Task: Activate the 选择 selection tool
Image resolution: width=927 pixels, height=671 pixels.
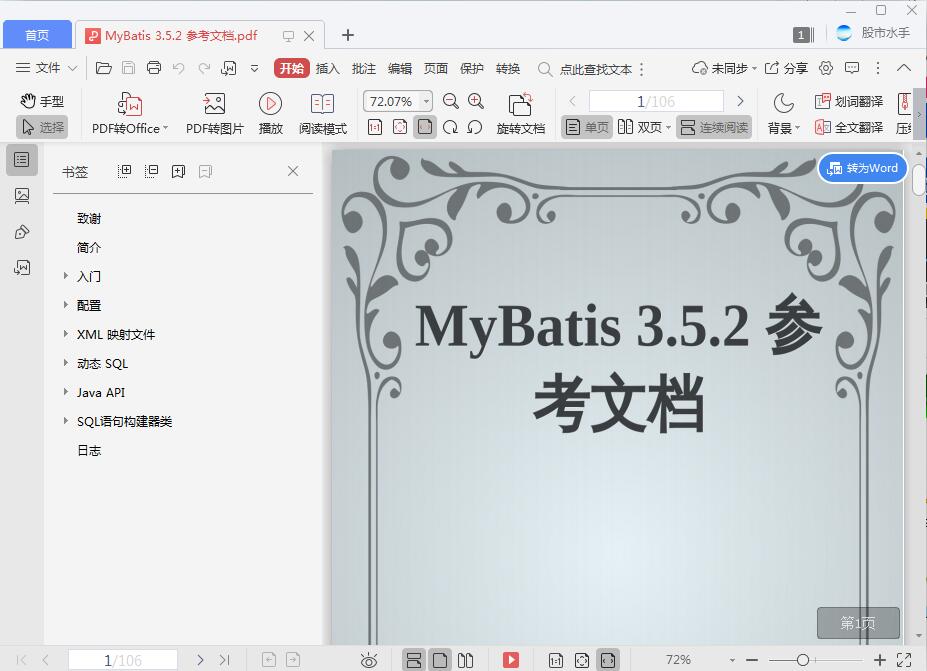Action: tap(43, 127)
